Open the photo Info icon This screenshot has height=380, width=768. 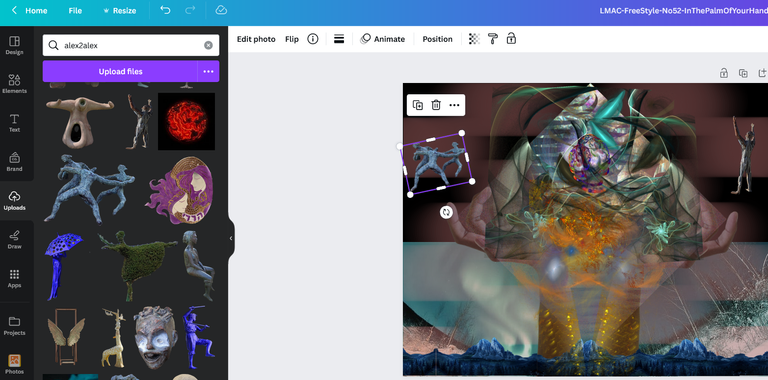click(x=312, y=39)
